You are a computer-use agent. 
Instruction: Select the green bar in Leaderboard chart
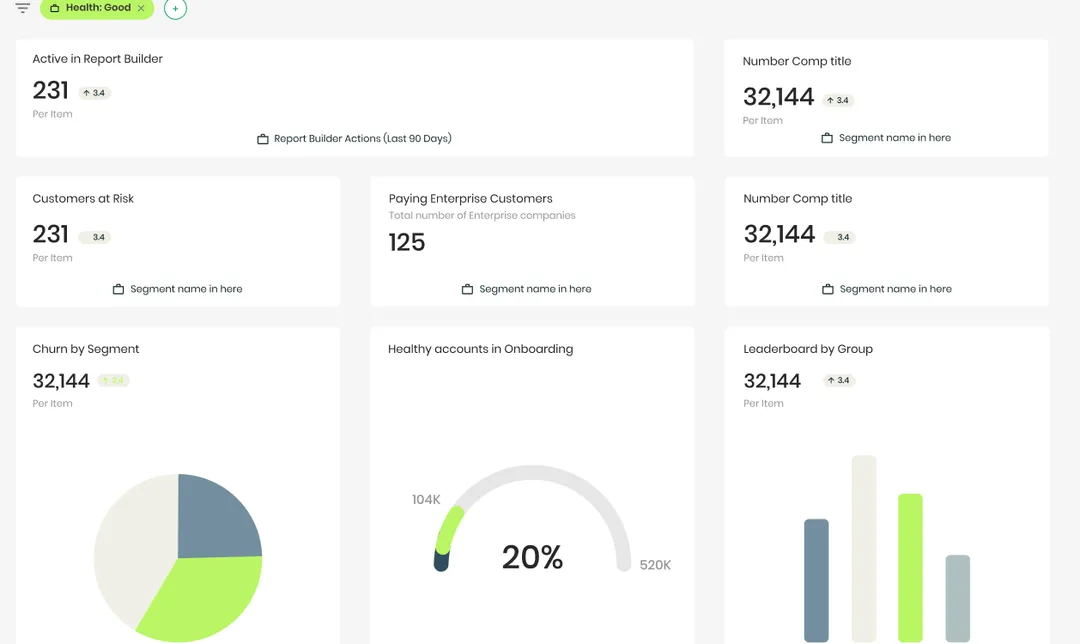pyautogui.click(x=910, y=568)
